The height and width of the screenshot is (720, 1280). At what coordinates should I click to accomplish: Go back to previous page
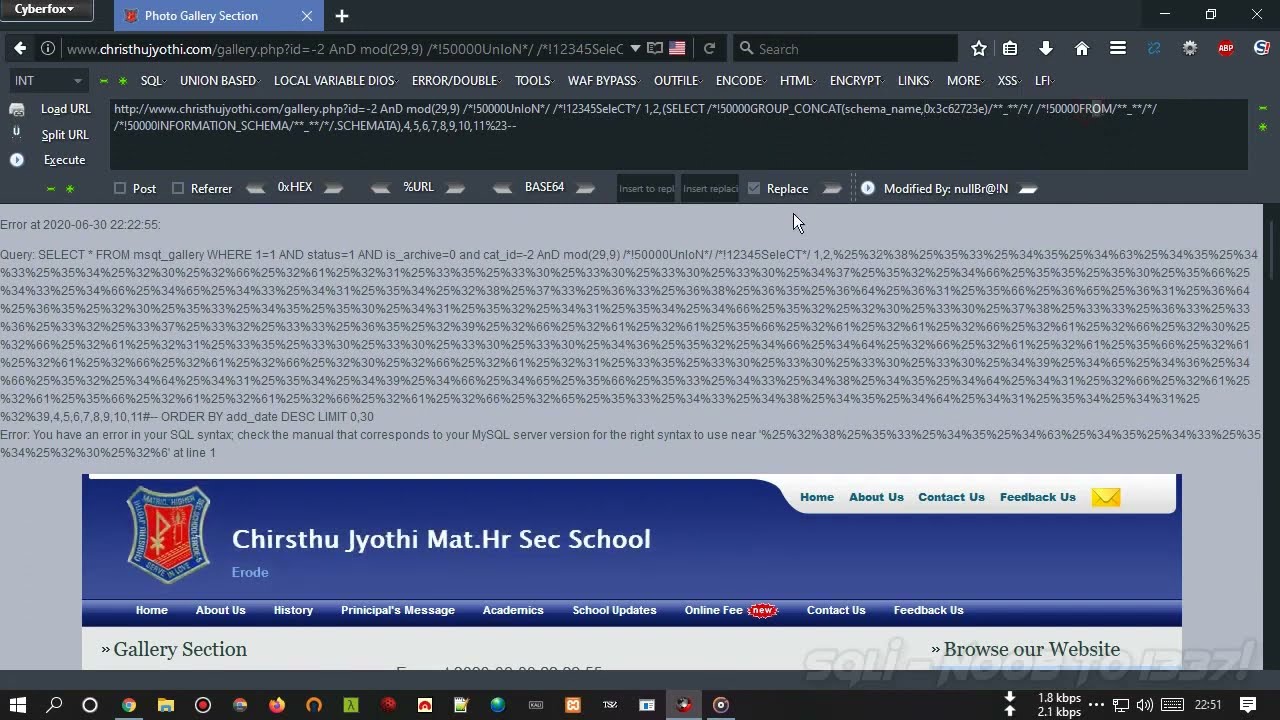click(20, 48)
